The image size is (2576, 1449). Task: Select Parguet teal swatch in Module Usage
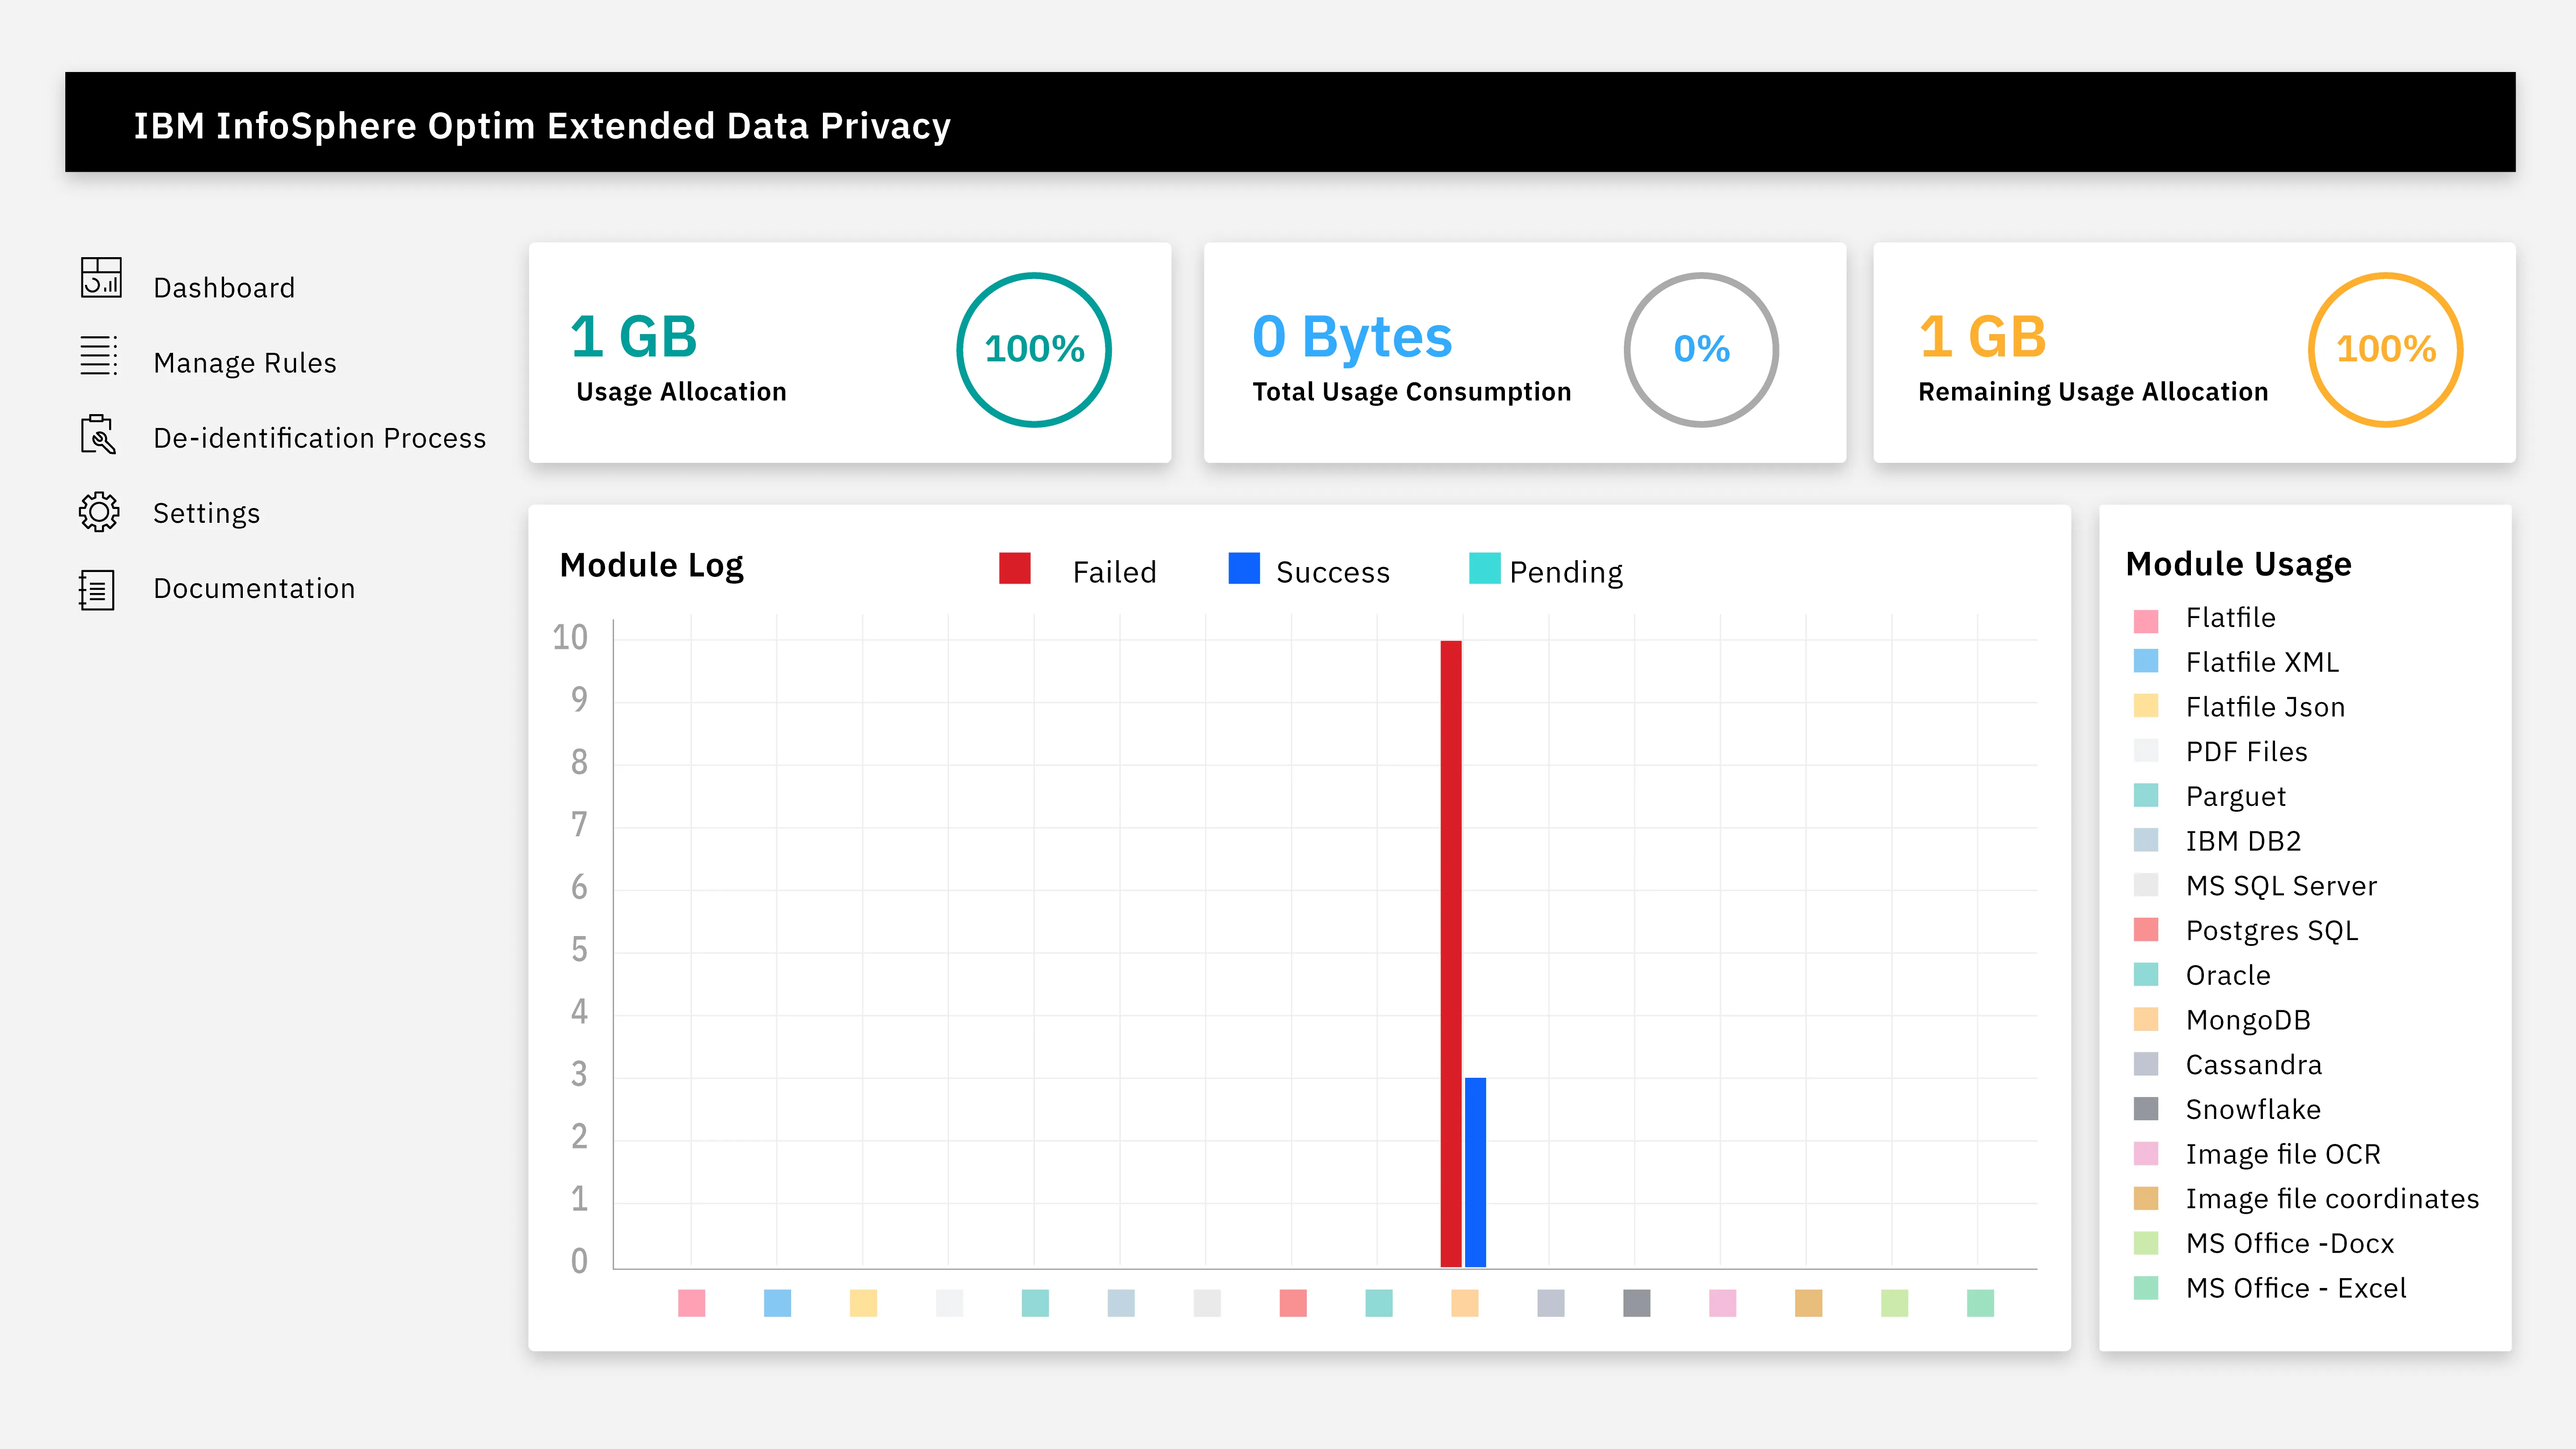(x=2146, y=795)
